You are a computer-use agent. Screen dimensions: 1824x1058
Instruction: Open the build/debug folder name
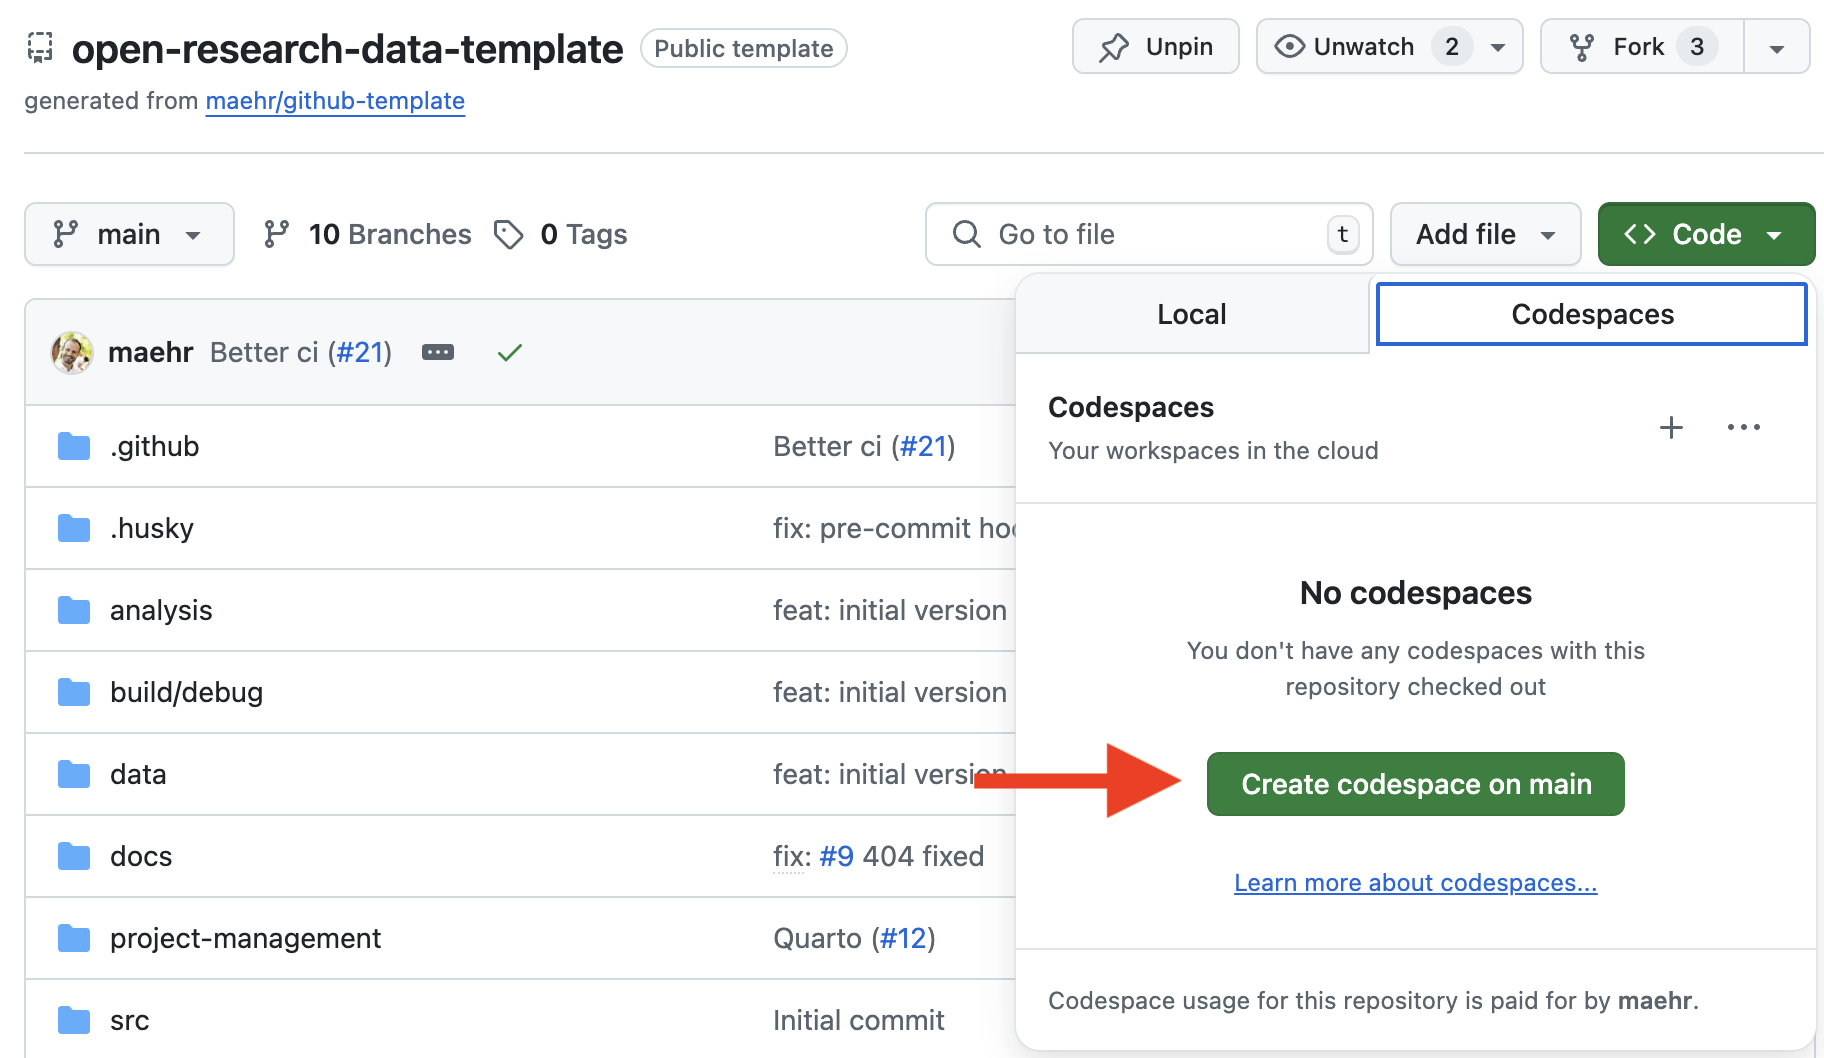[x=186, y=692]
